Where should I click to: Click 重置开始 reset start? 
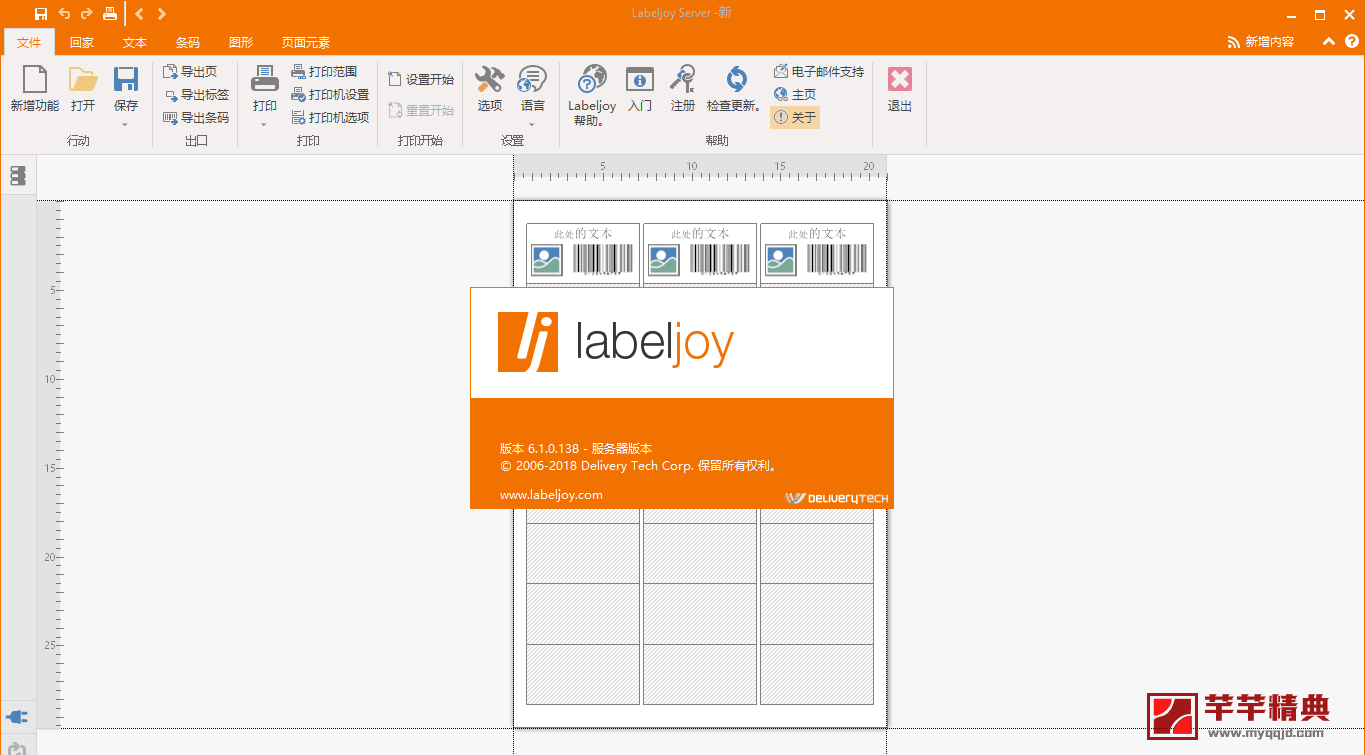coord(421,111)
